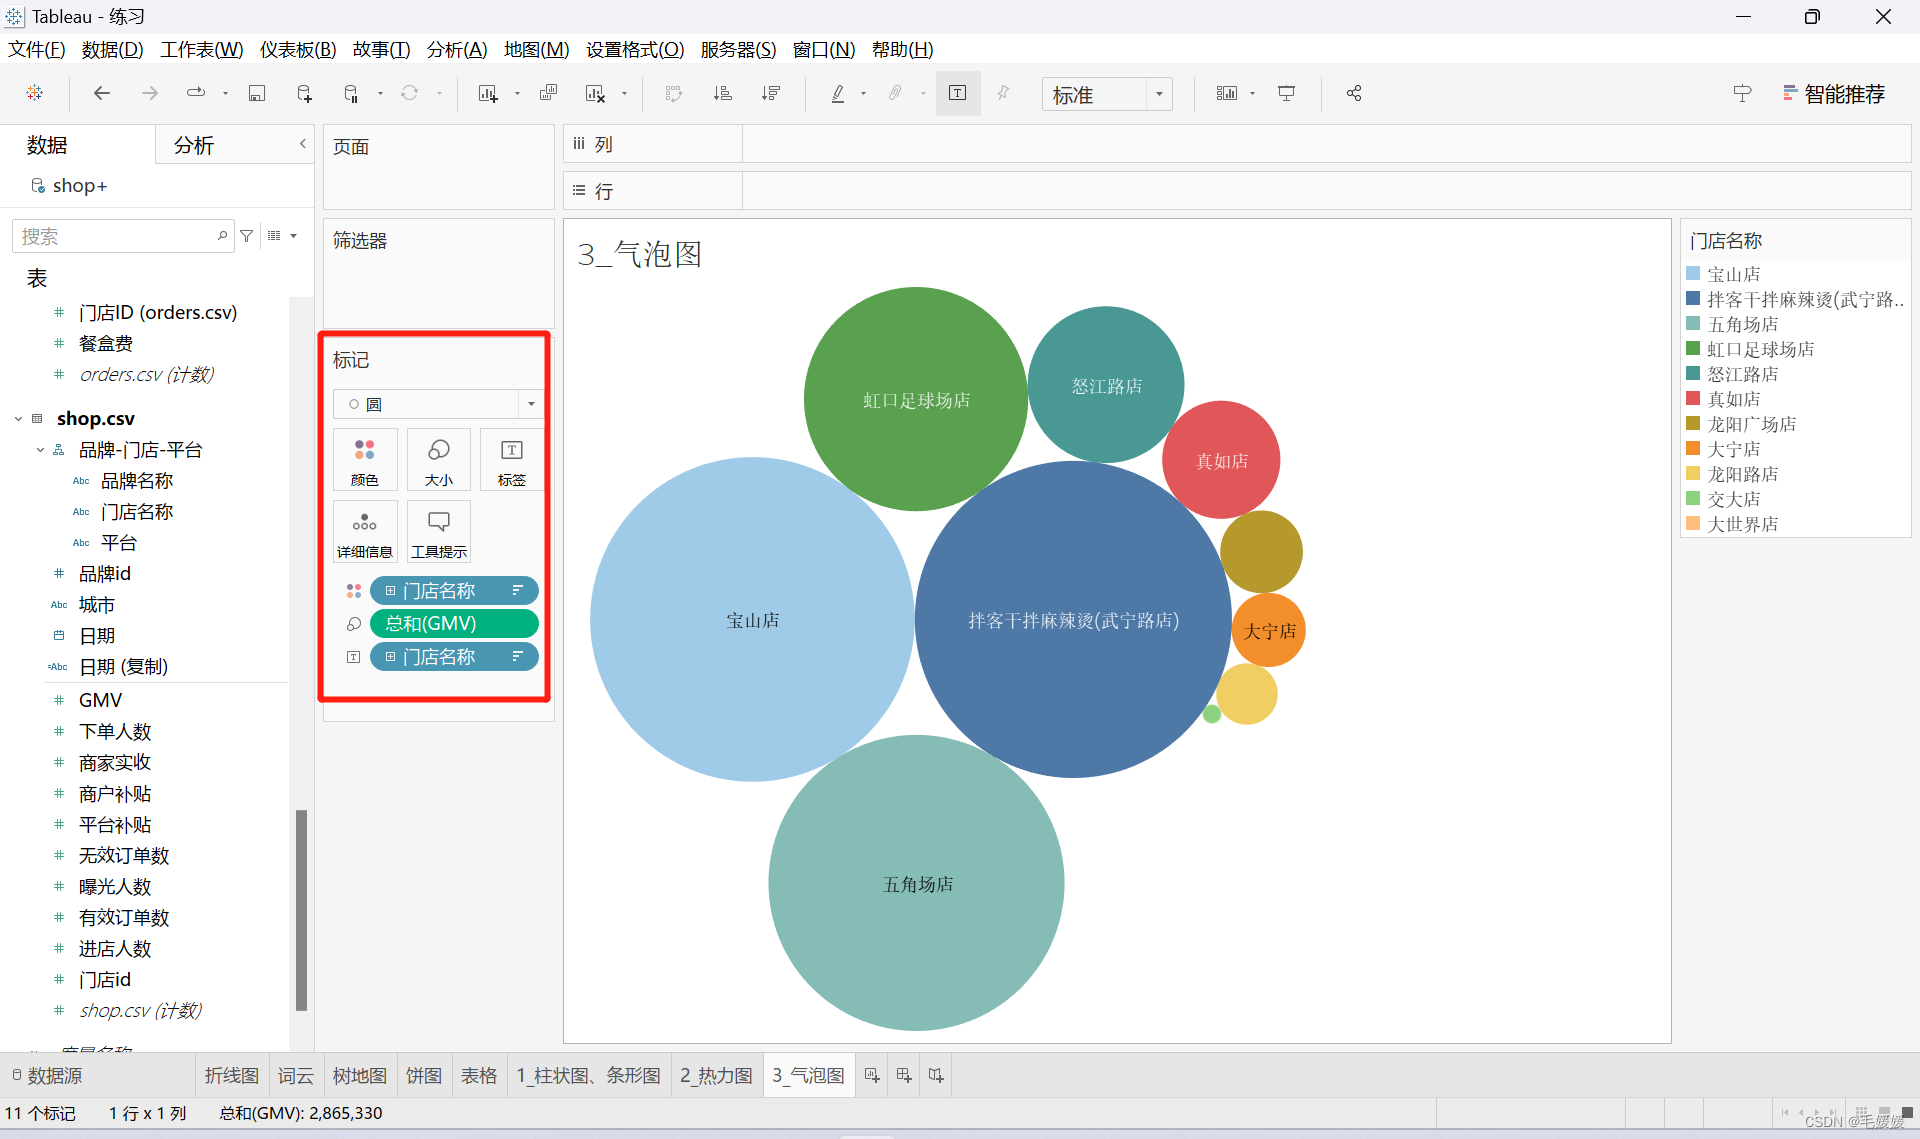The width and height of the screenshot is (1920, 1139).
Task: Click the refresh data icon
Action: point(410,93)
